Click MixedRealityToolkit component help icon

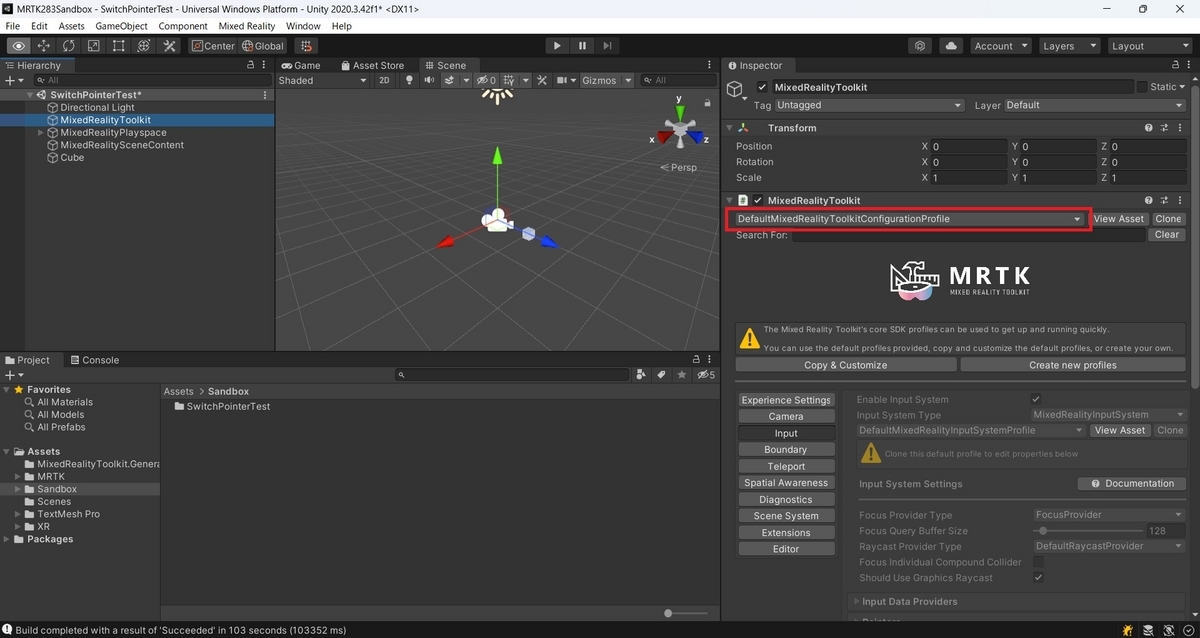[x=1150, y=201]
